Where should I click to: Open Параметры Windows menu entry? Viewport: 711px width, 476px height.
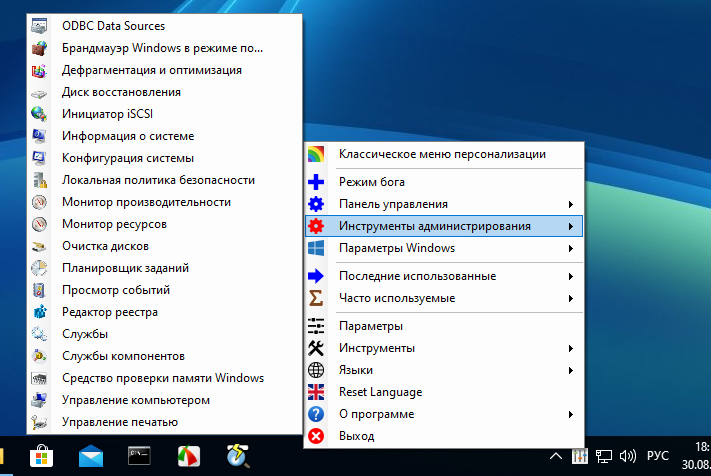pyautogui.click(x=396, y=248)
